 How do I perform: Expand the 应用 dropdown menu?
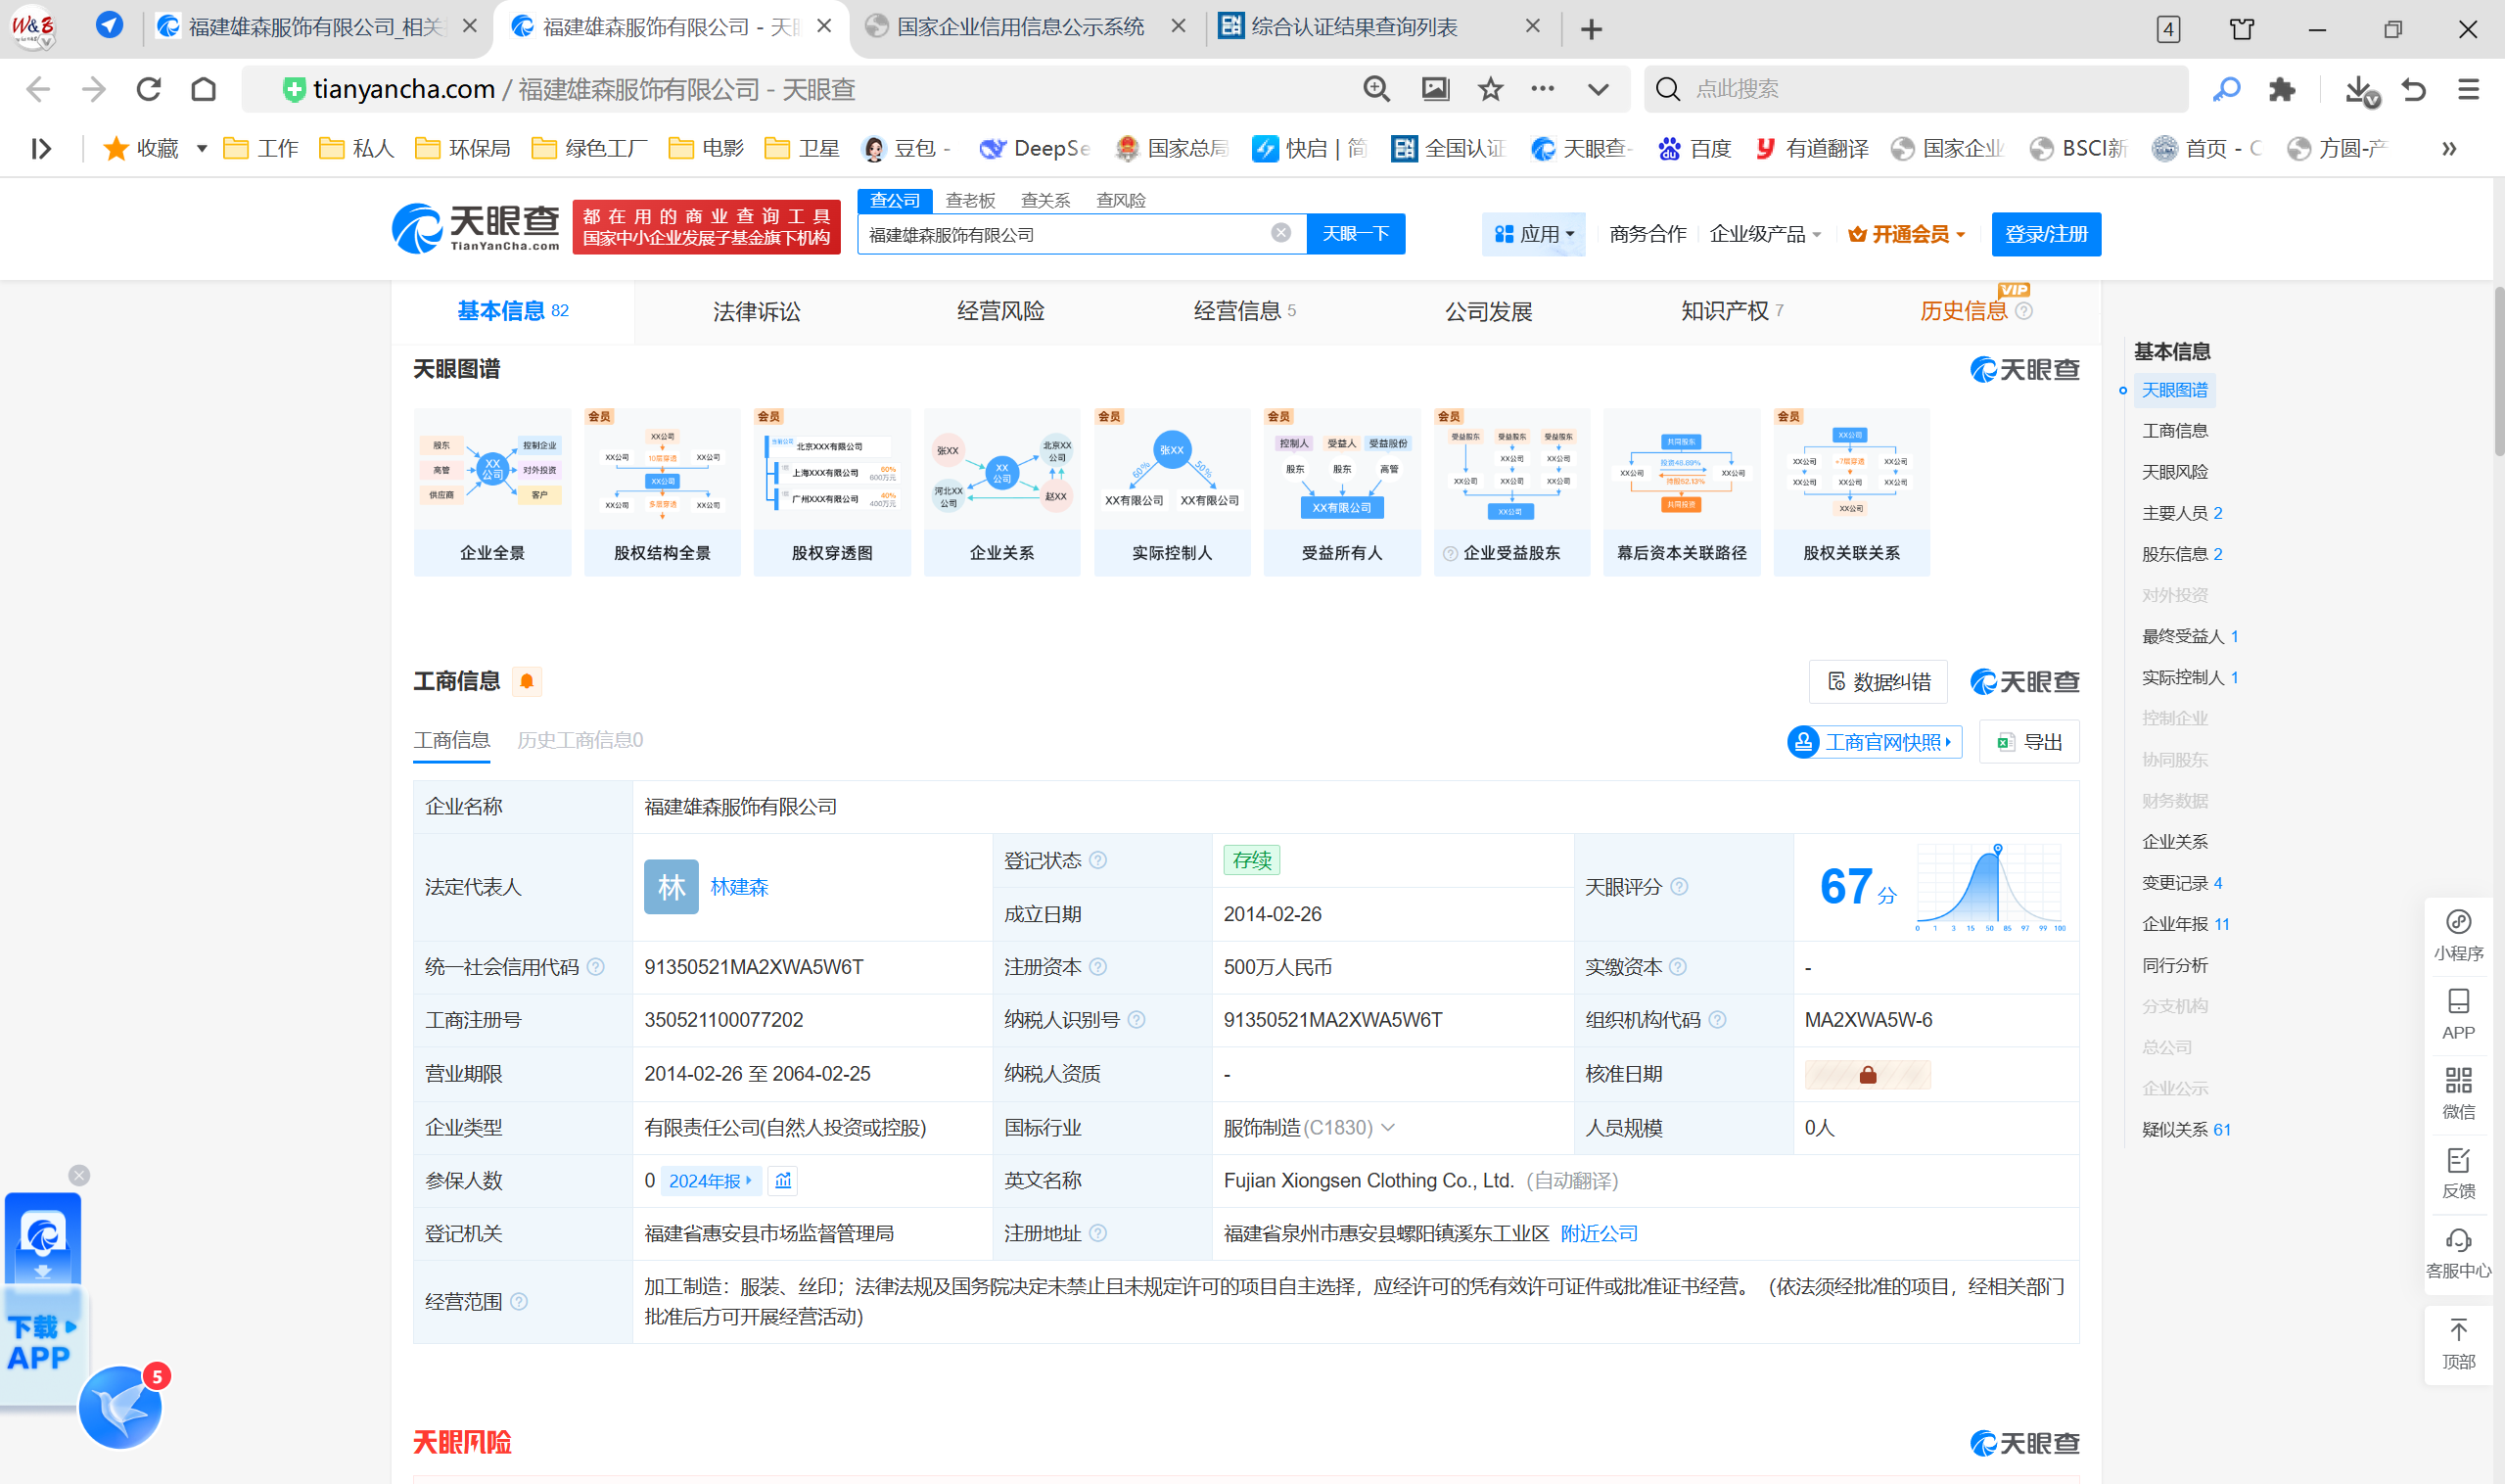point(1534,234)
